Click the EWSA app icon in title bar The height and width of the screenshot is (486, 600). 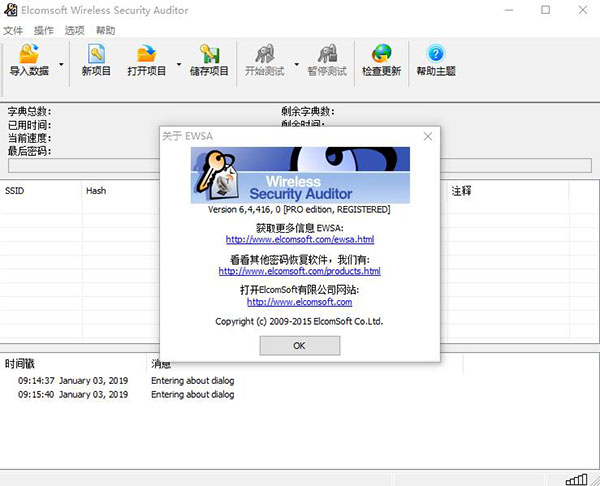10,10
